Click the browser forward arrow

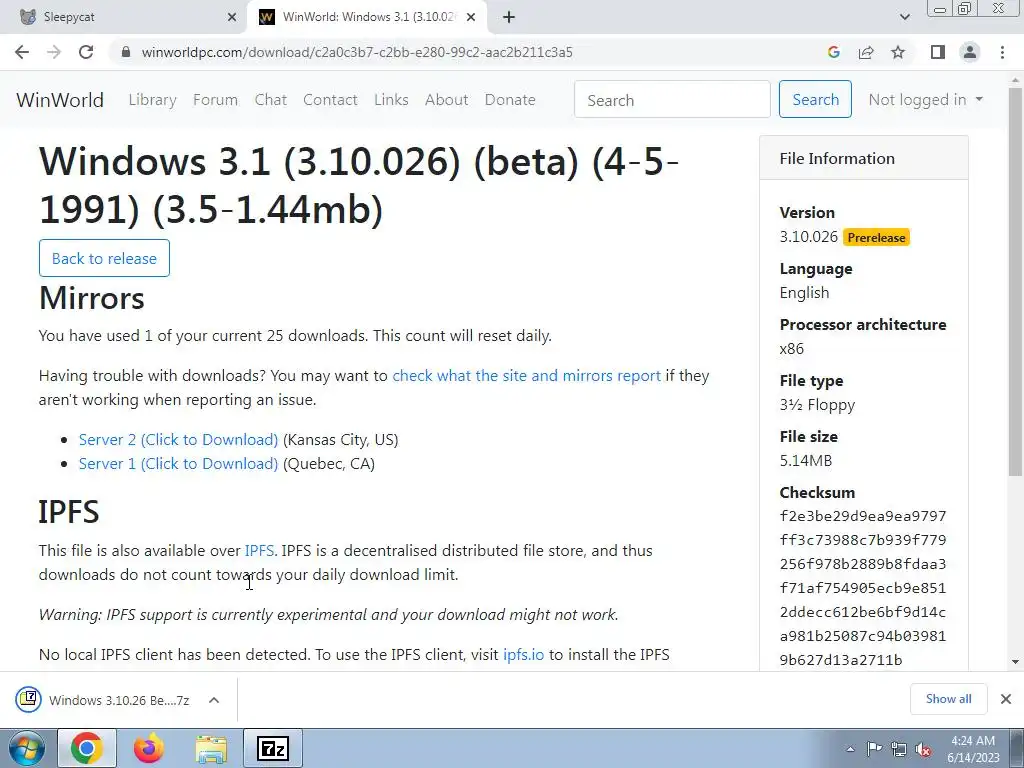pyautogui.click(x=54, y=52)
